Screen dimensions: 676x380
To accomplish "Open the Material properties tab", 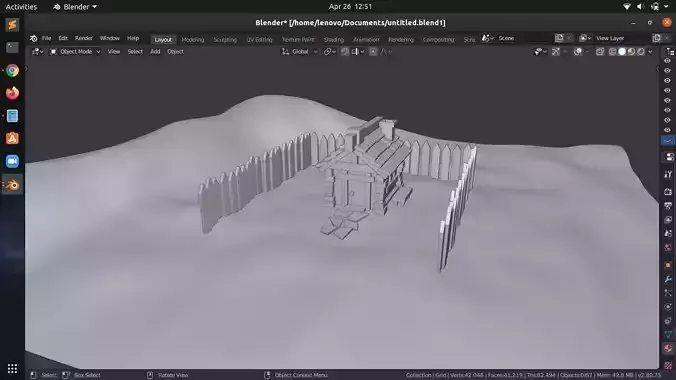I will [x=668, y=349].
